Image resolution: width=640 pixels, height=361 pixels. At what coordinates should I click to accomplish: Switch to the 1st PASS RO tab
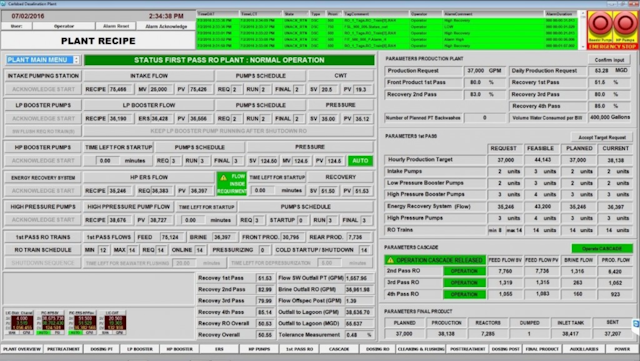click(300, 349)
